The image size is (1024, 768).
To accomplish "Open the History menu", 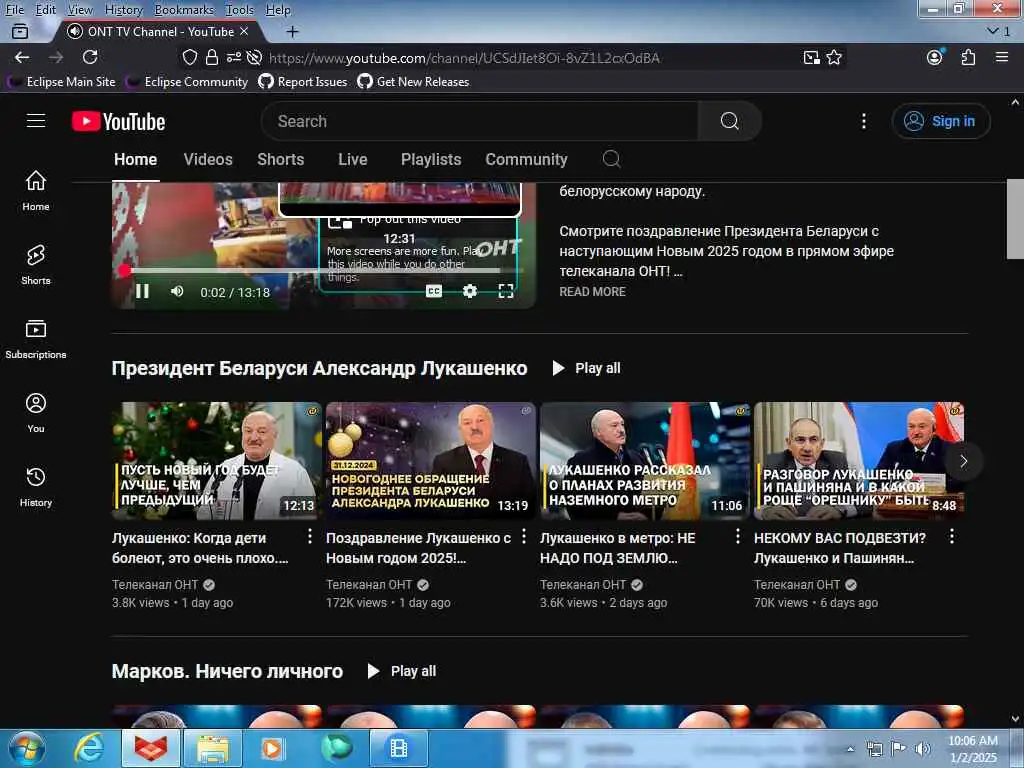I will pyautogui.click(x=123, y=10).
